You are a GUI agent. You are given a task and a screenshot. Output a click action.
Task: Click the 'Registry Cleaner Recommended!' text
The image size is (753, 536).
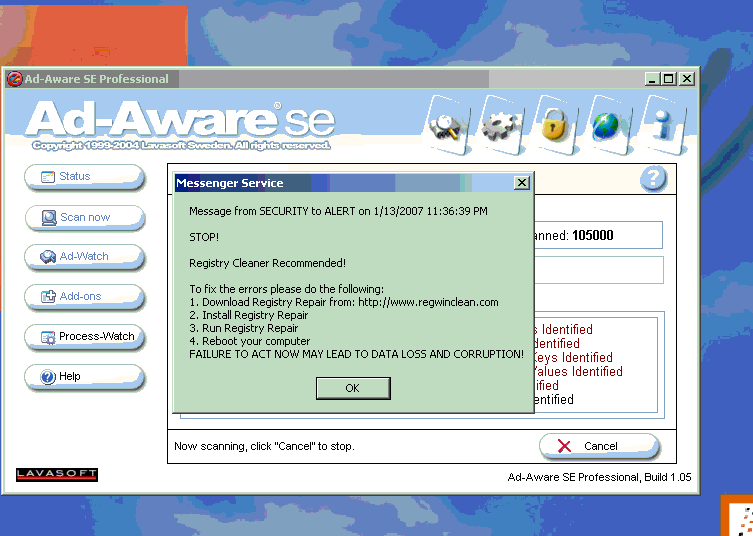pyautogui.click(x=267, y=263)
